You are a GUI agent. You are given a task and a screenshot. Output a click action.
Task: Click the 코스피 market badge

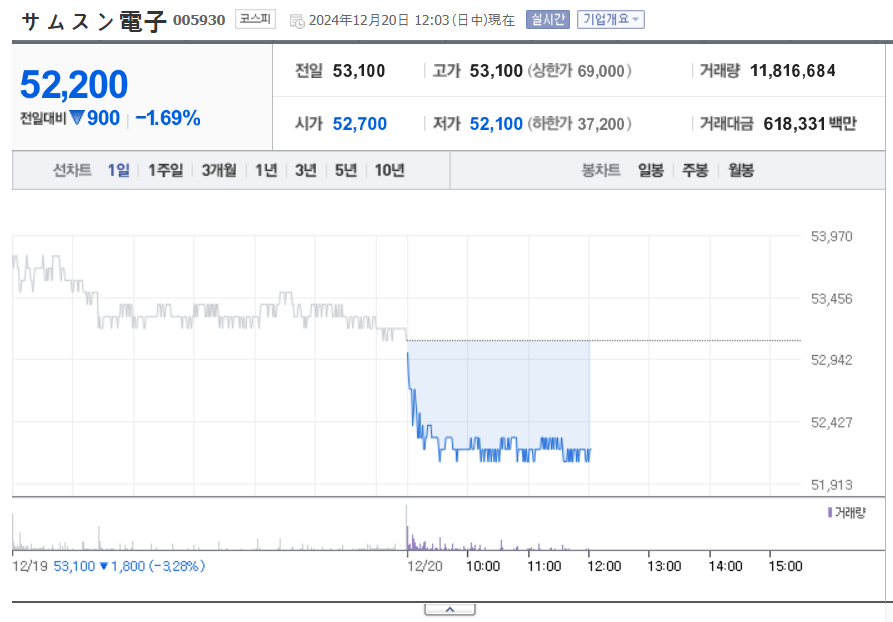[x=255, y=20]
